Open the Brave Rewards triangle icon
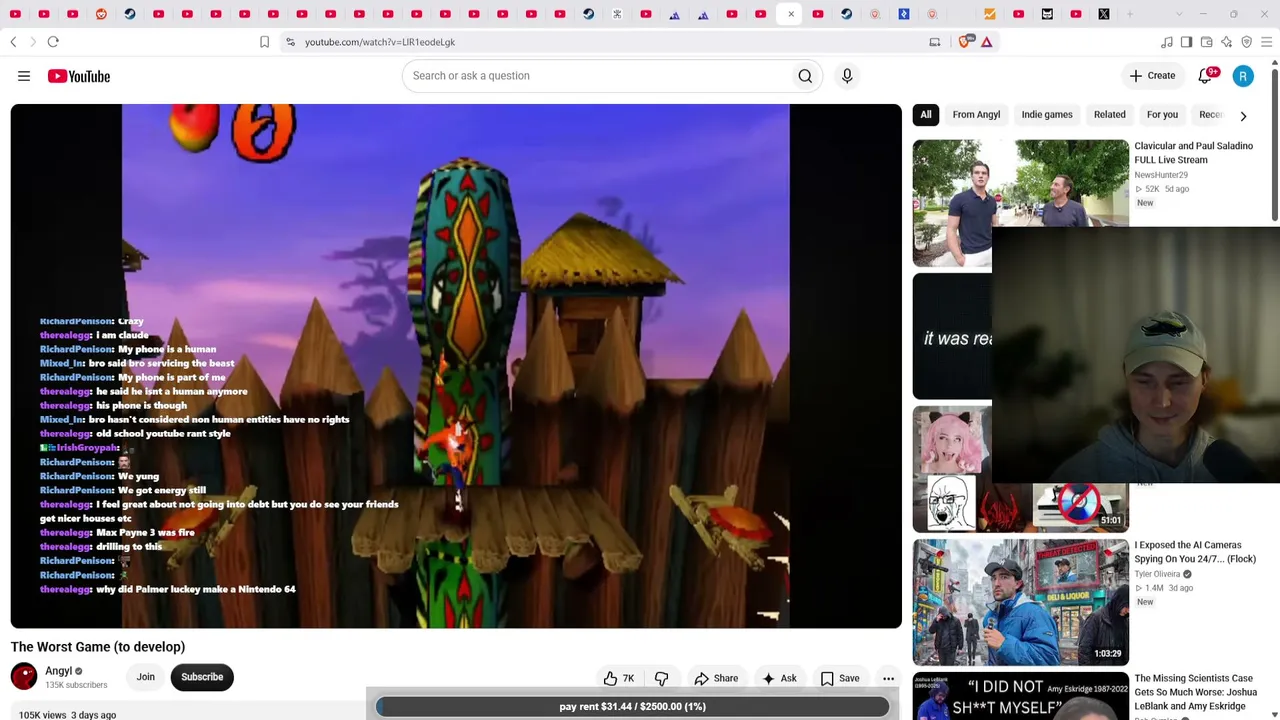Screen dimensions: 1280x720 tap(986, 42)
